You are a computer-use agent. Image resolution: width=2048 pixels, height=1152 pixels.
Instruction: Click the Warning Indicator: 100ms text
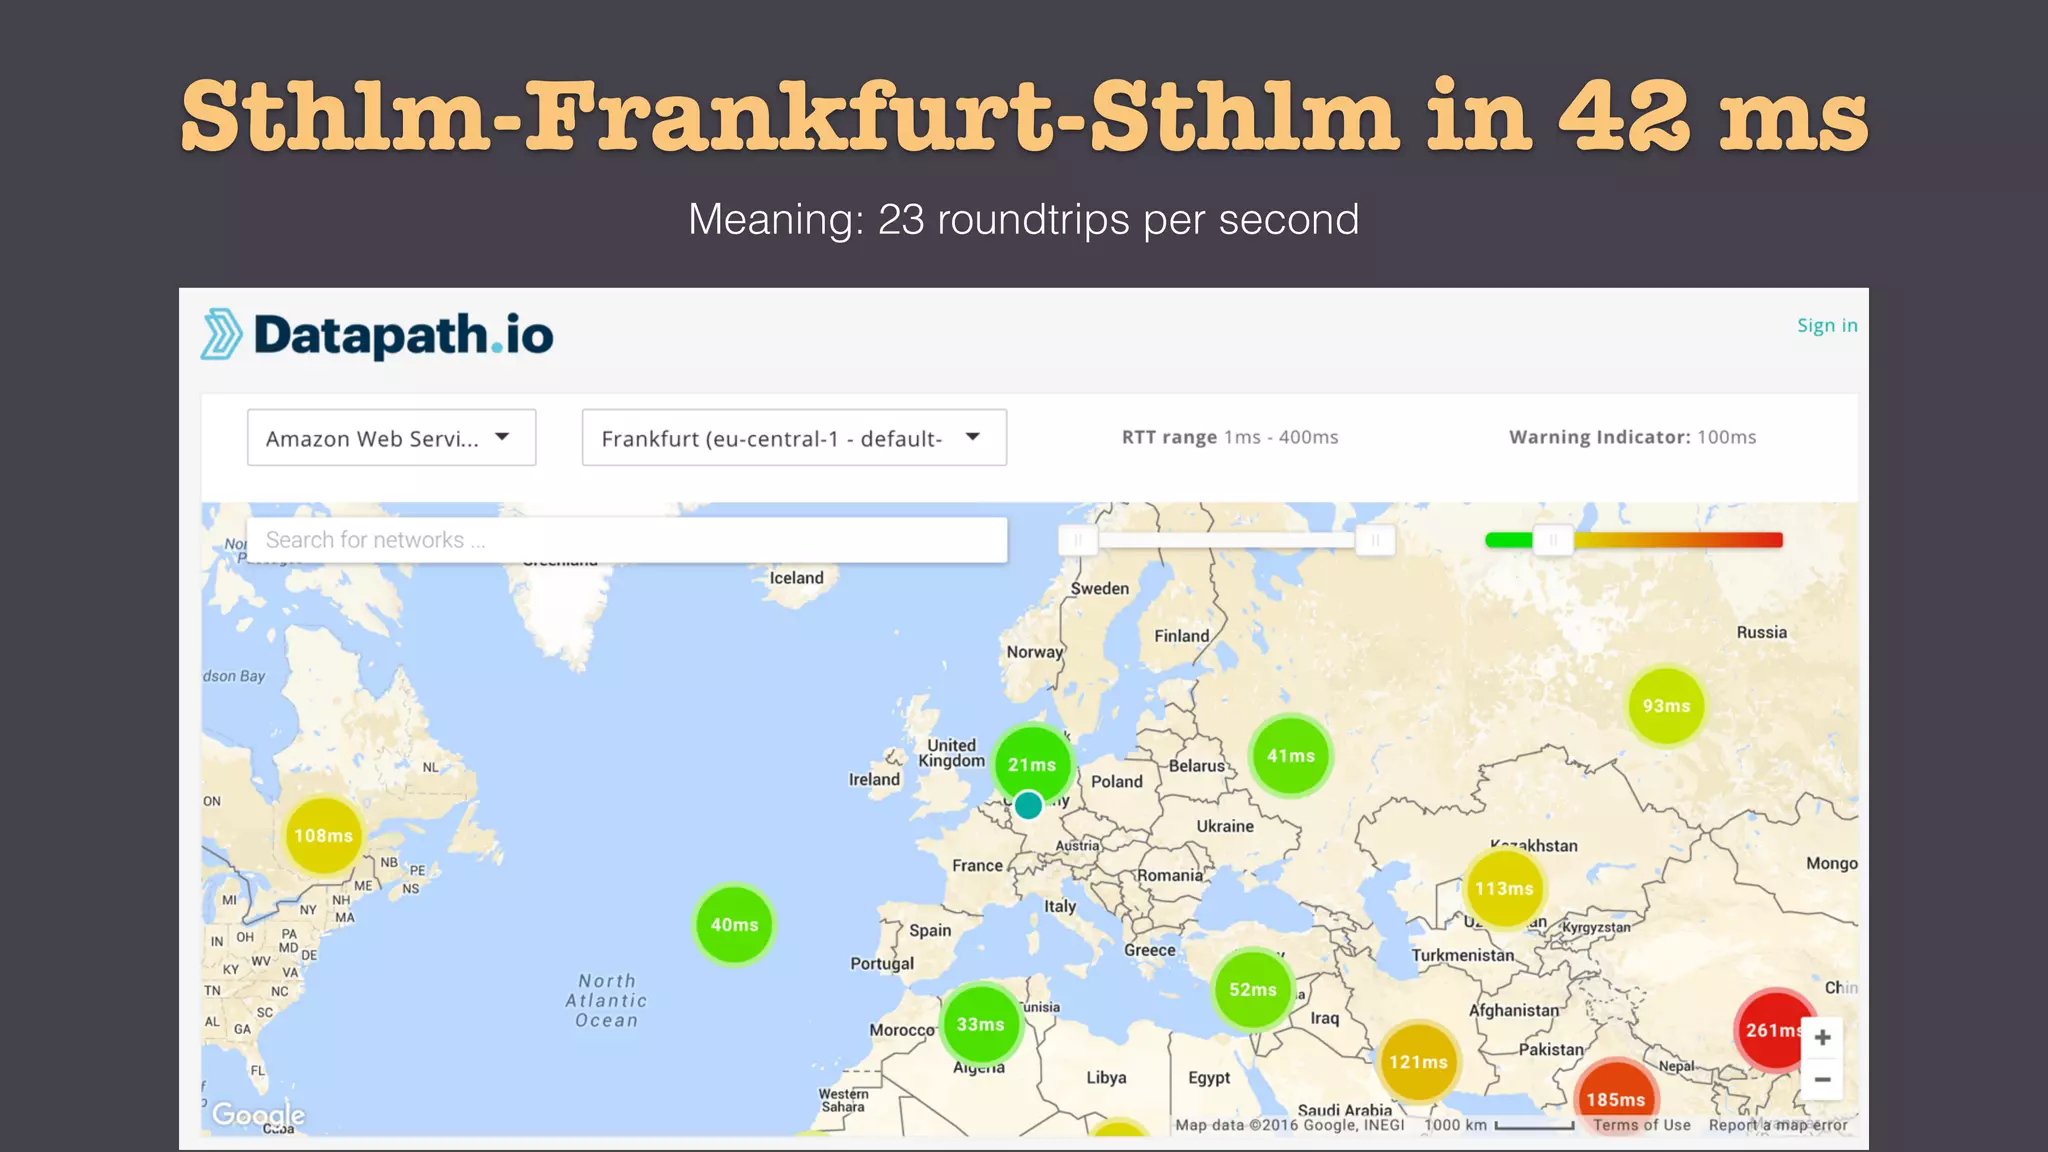pos(1633,437)
